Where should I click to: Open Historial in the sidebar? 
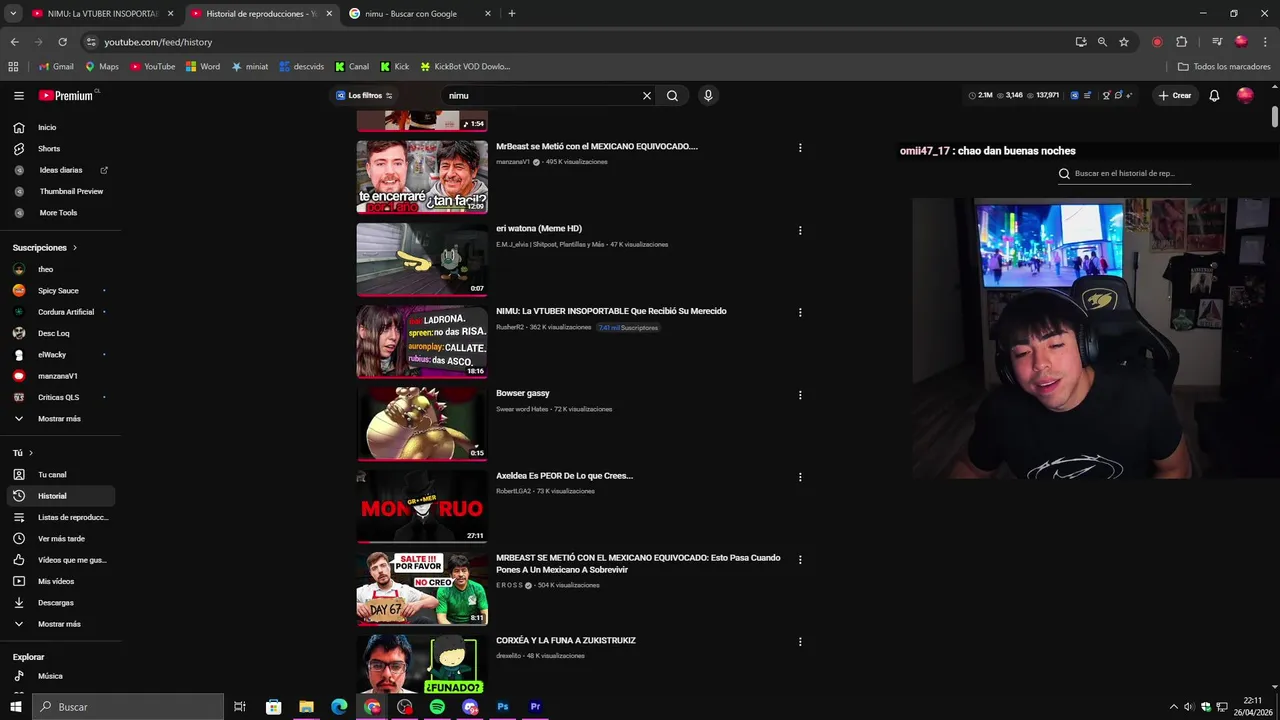[62, 496]
